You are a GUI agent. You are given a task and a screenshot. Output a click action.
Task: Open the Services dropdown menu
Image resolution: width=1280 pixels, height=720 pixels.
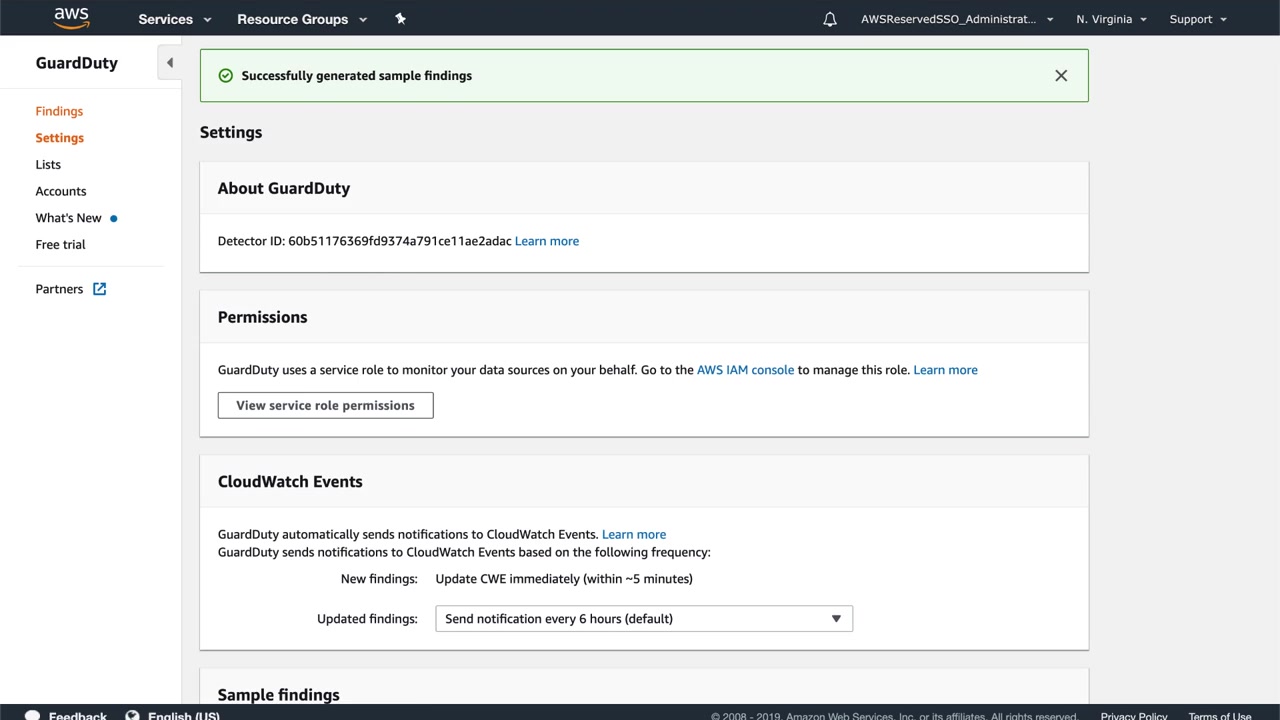175,19
